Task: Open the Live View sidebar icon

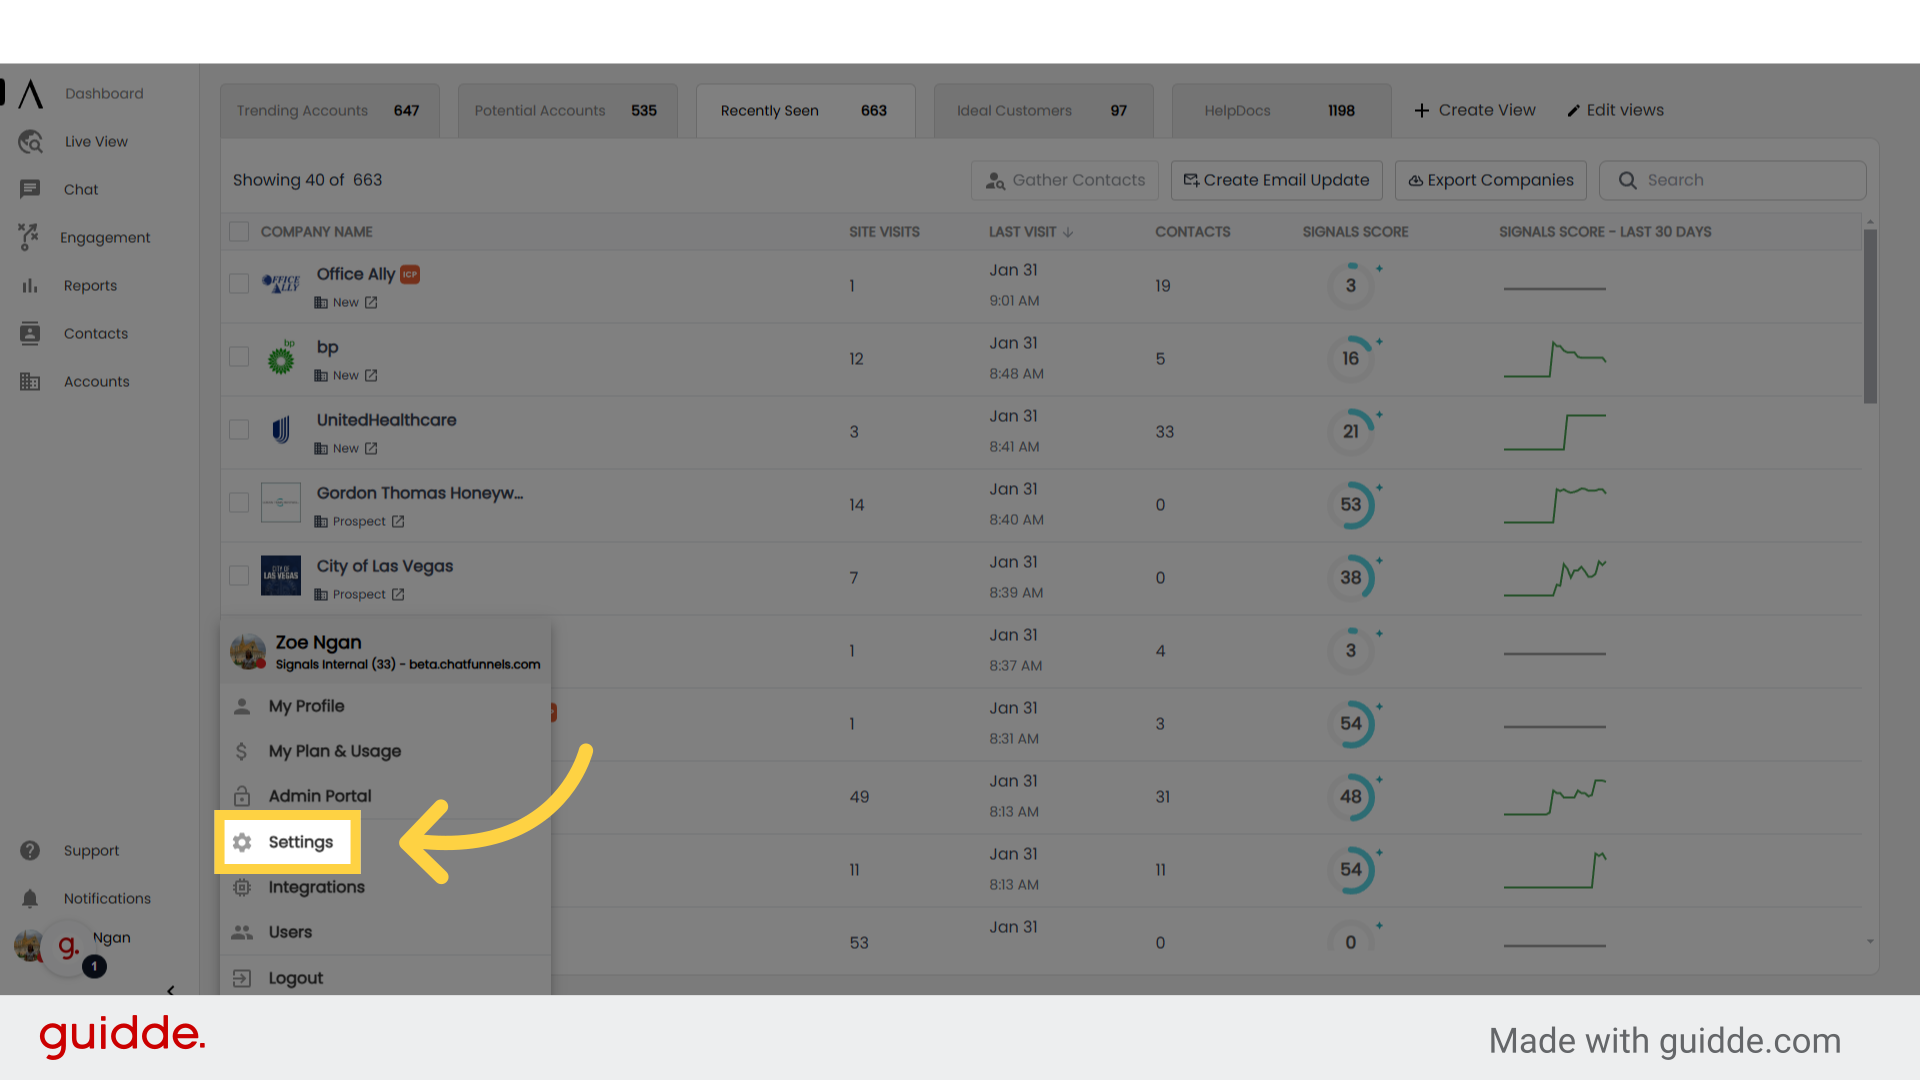Action: click(x=30, y=142)
